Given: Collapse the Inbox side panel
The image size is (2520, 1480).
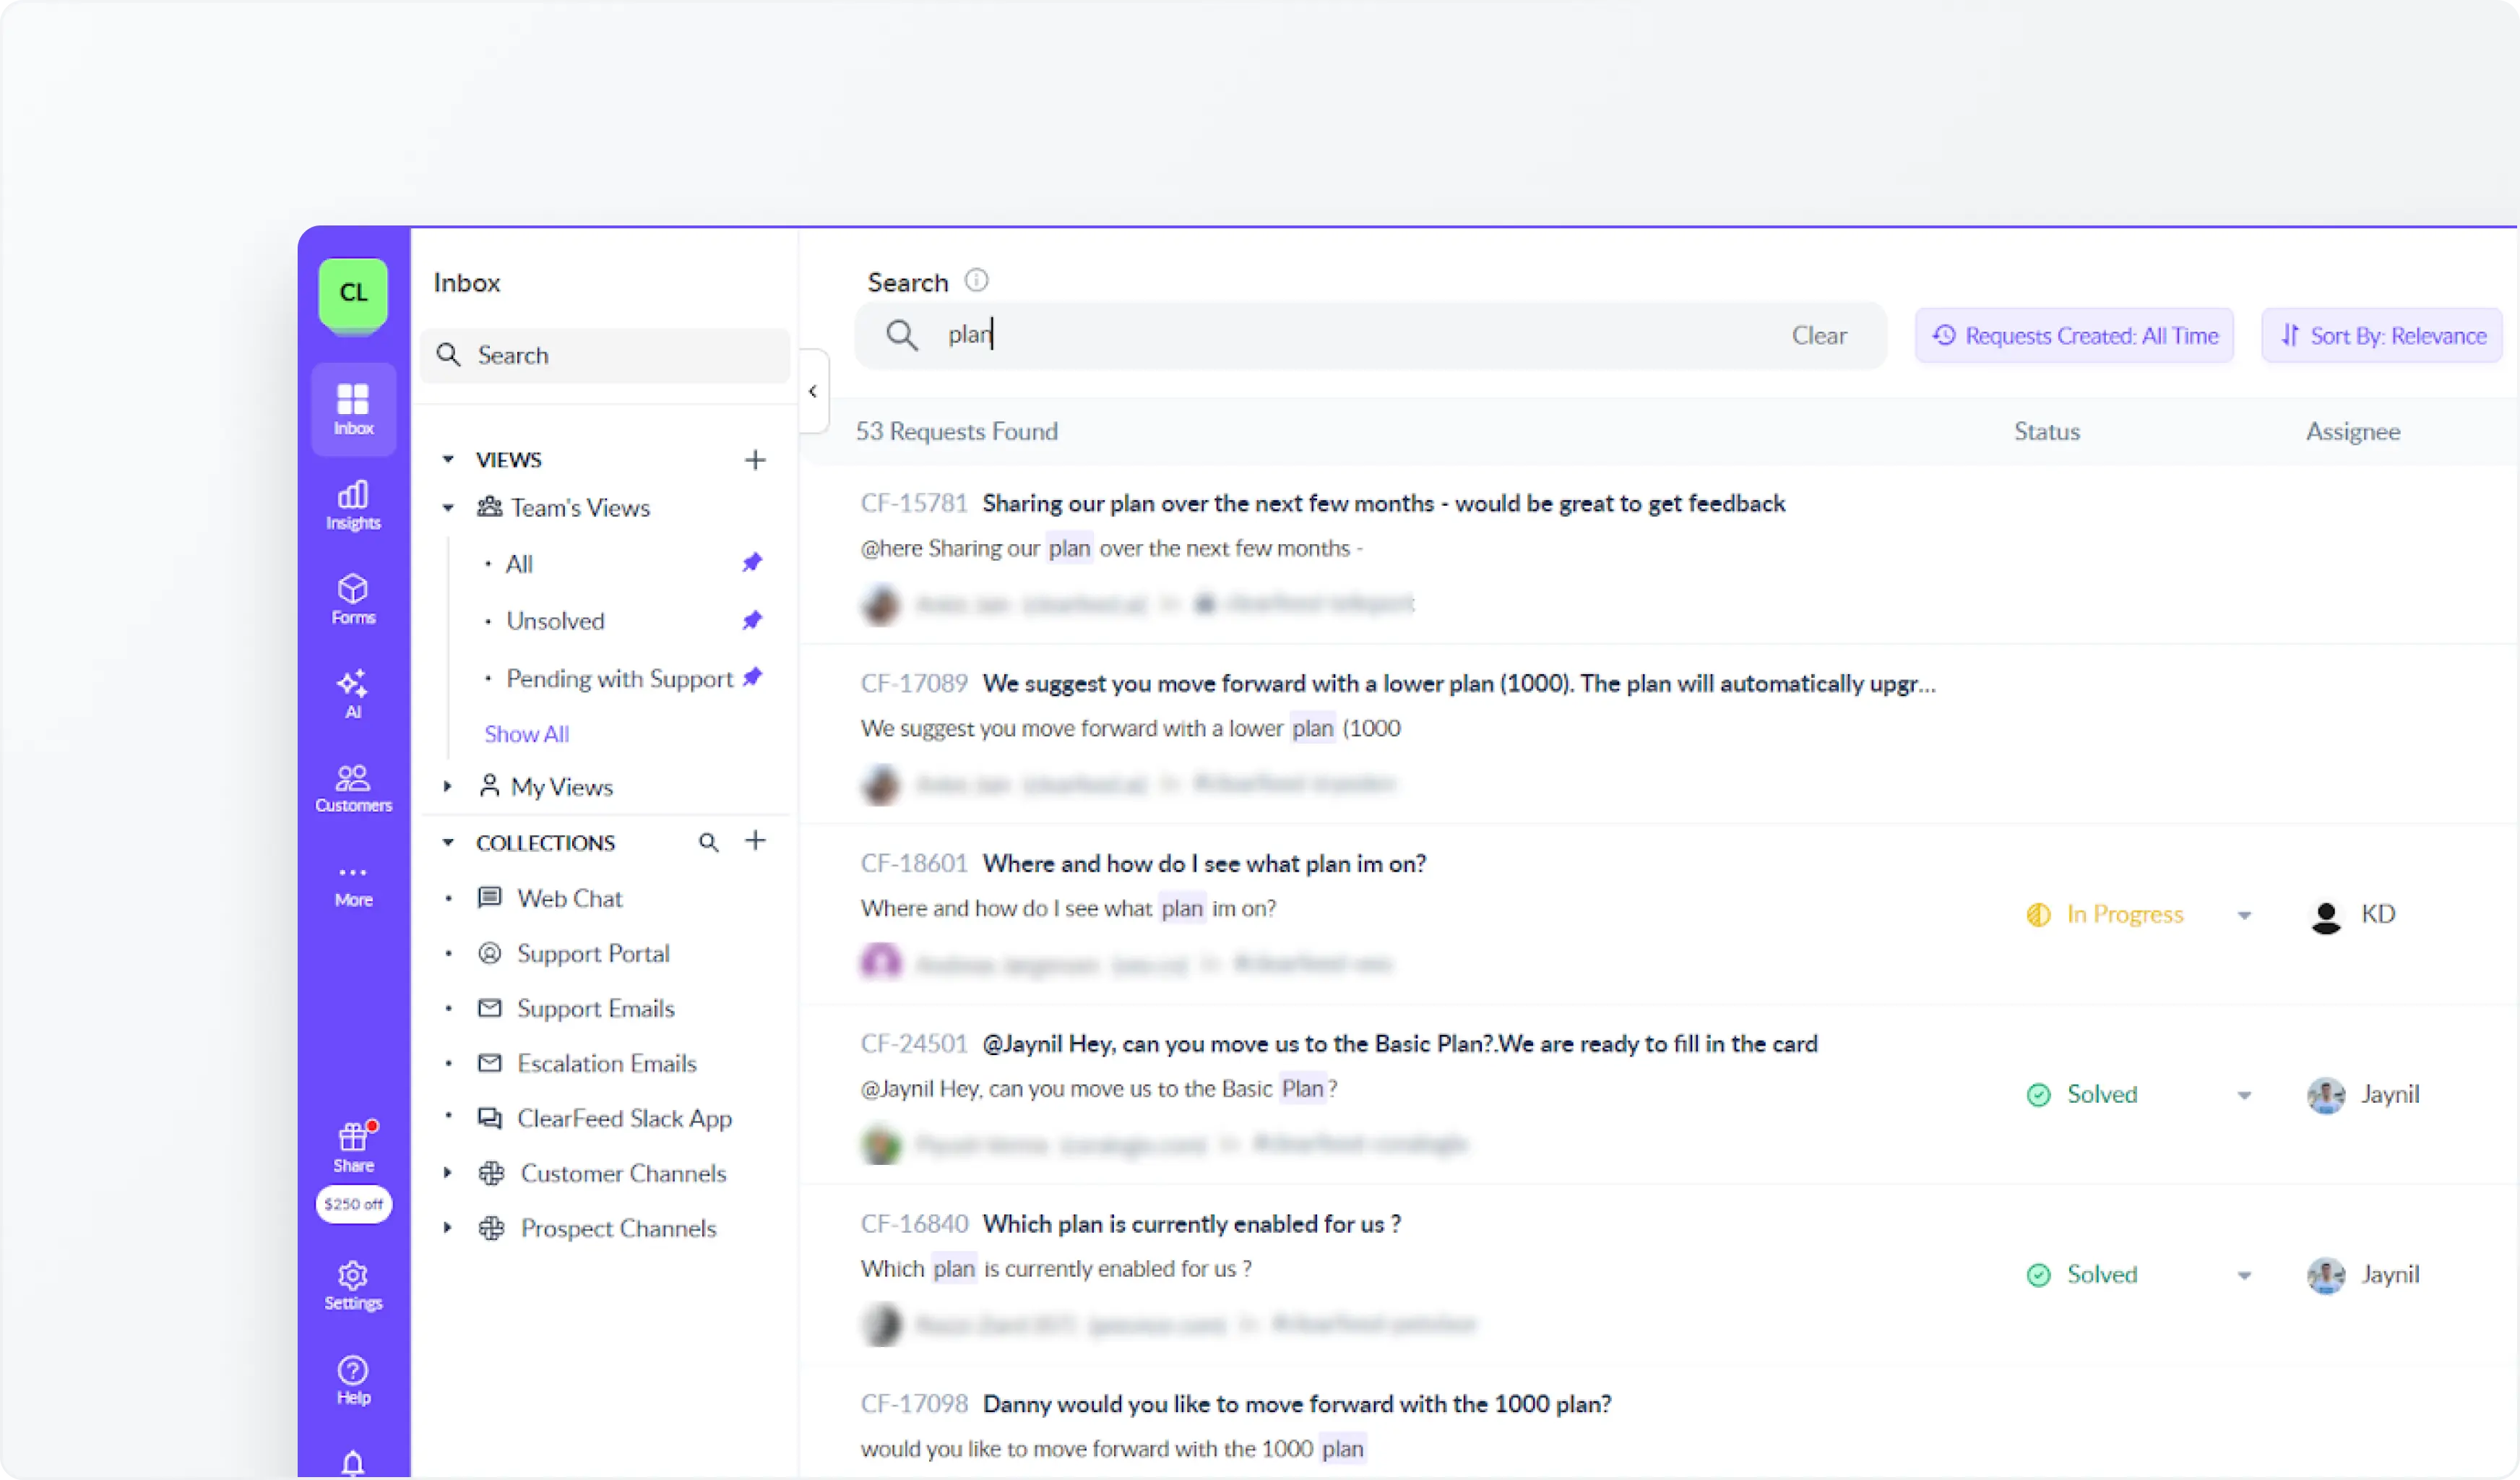Looking at the screenshot, I should tap(813, 391).
